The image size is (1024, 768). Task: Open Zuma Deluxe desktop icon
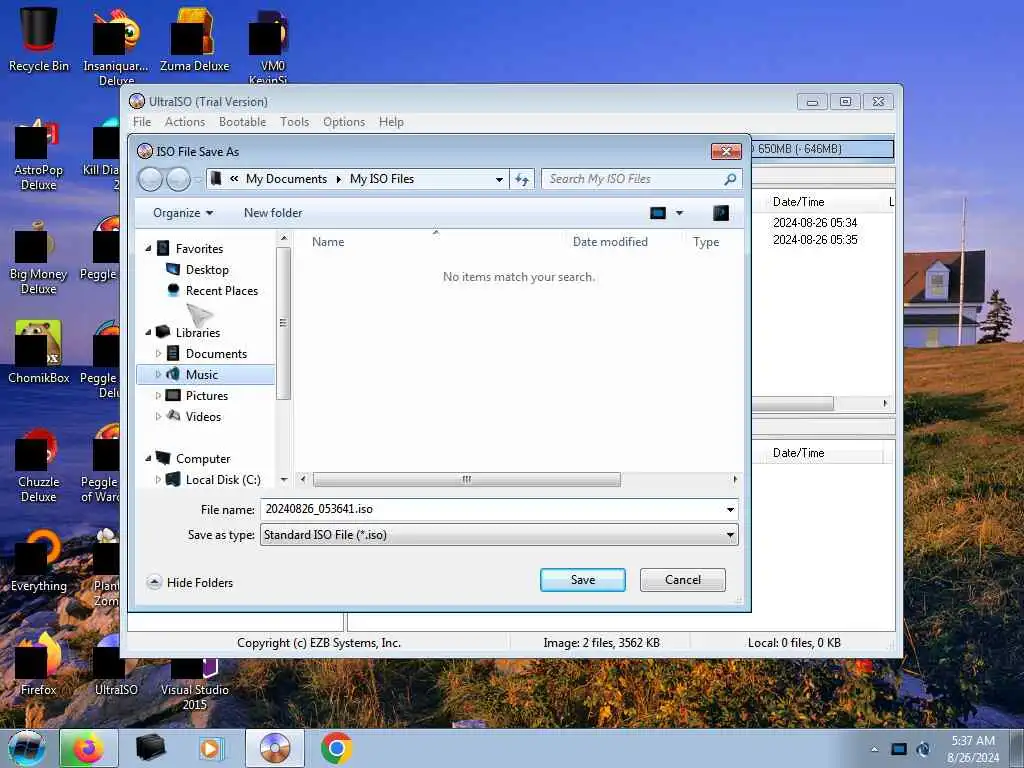195,39
